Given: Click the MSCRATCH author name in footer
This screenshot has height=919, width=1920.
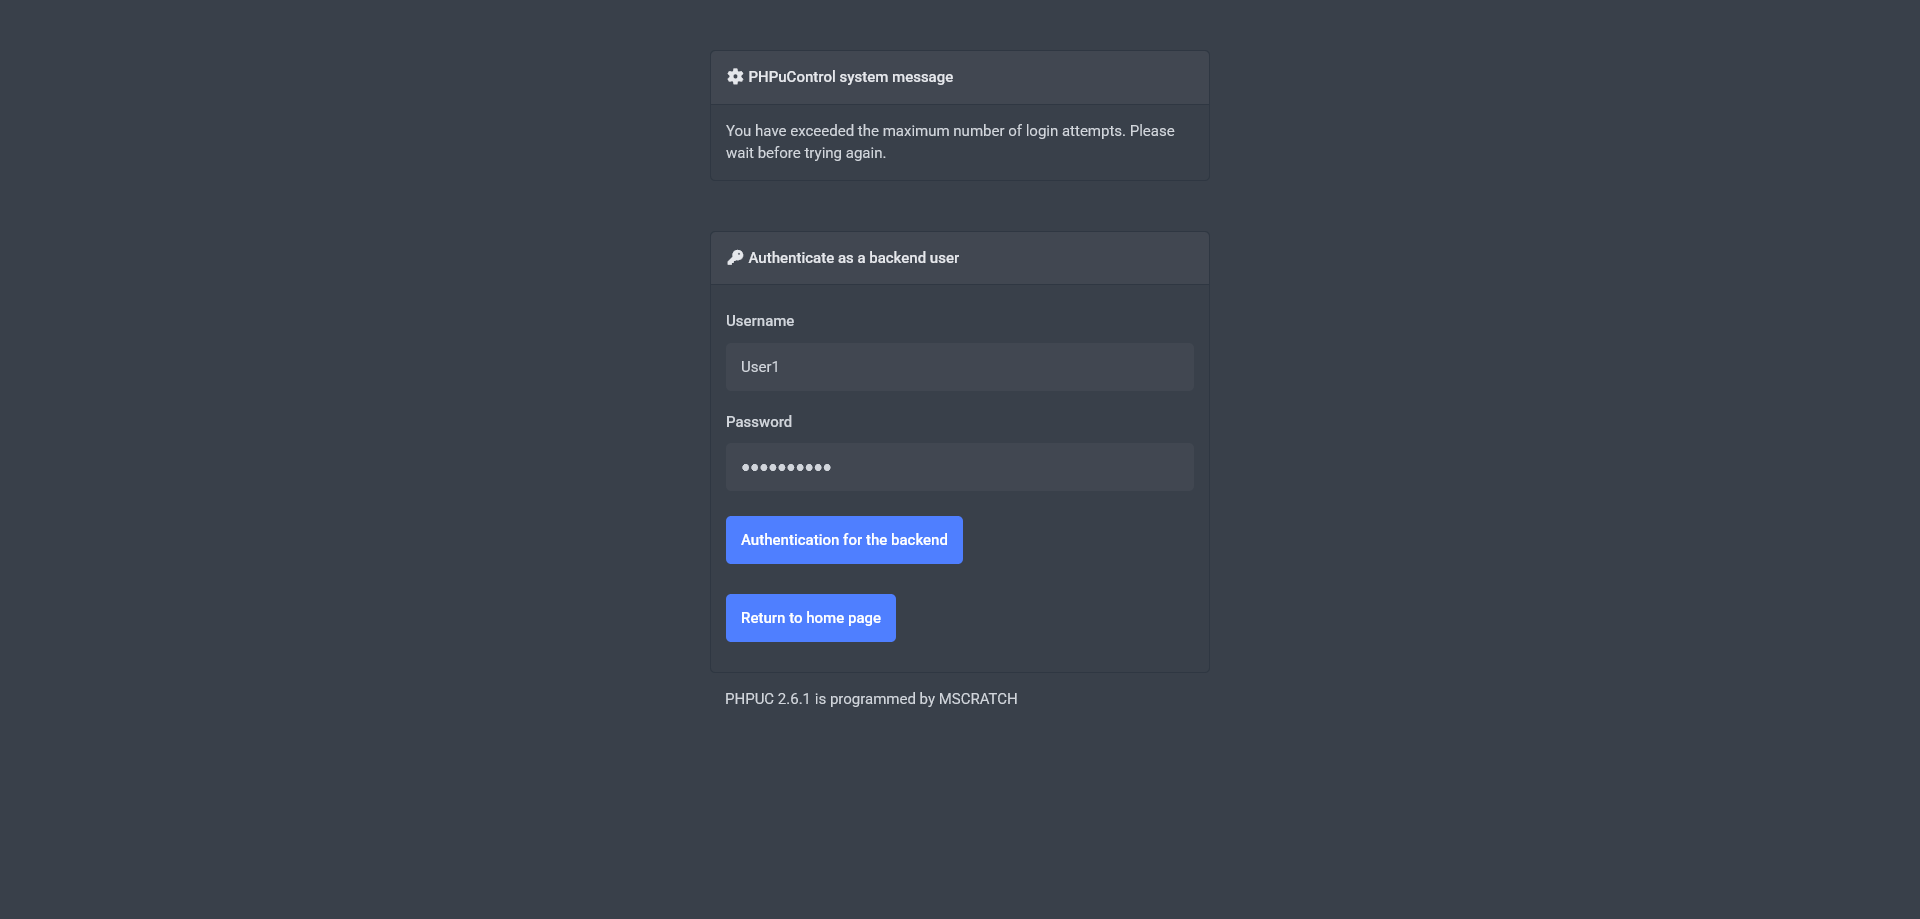Looking at the screenshot, I should point(978,699).
